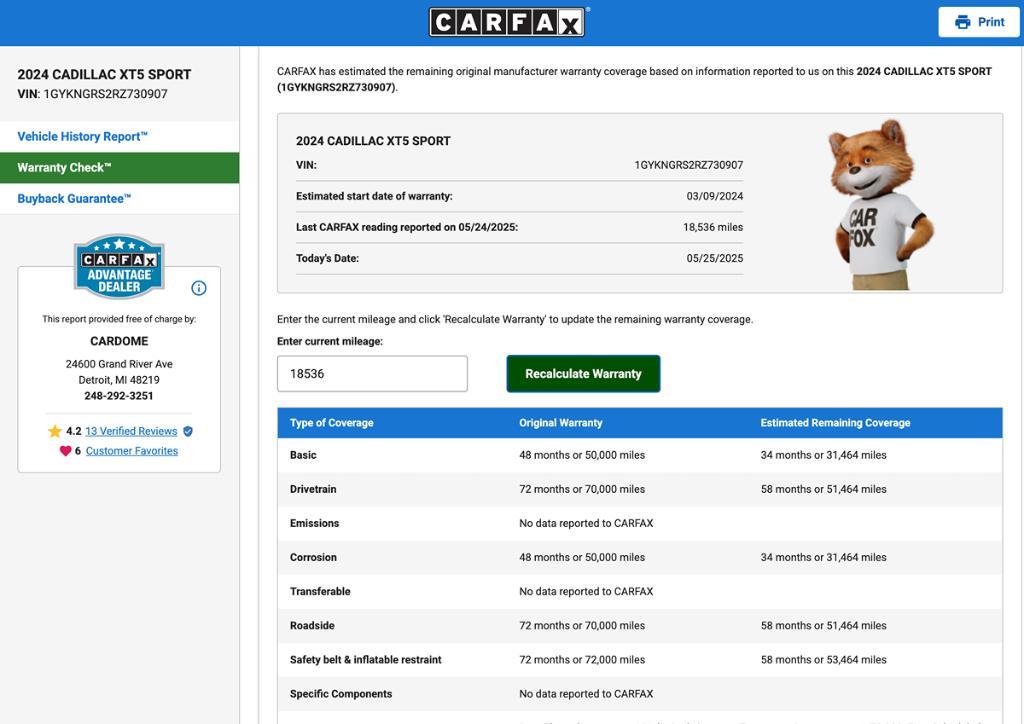Select the Roadside coverage row label
1024x724 pixels.
pyautogui.click(x=312, y=625)
